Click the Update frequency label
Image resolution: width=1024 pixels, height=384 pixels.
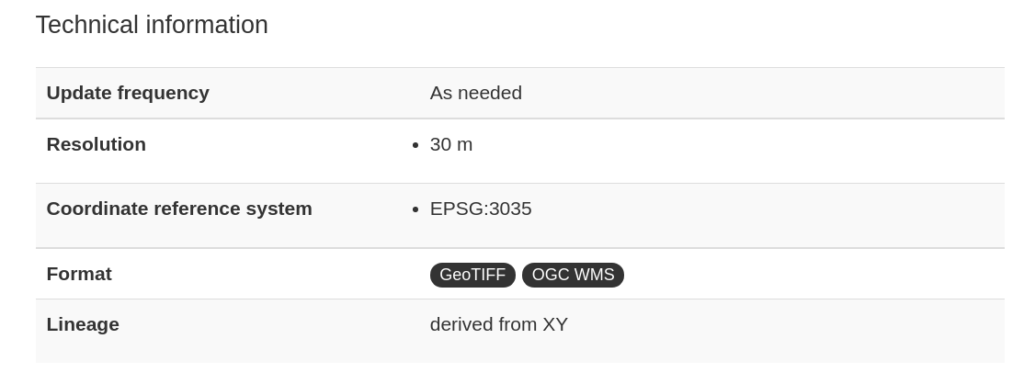pos(128,93)
